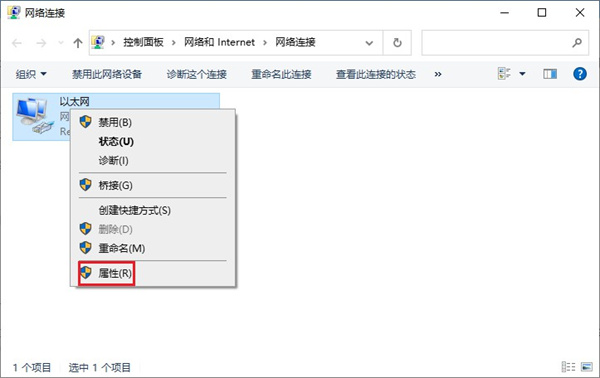This screenshot has height=378, width=600.
Task: Click 查看此连接的状态 in toolbar
Action: [376, 74]
